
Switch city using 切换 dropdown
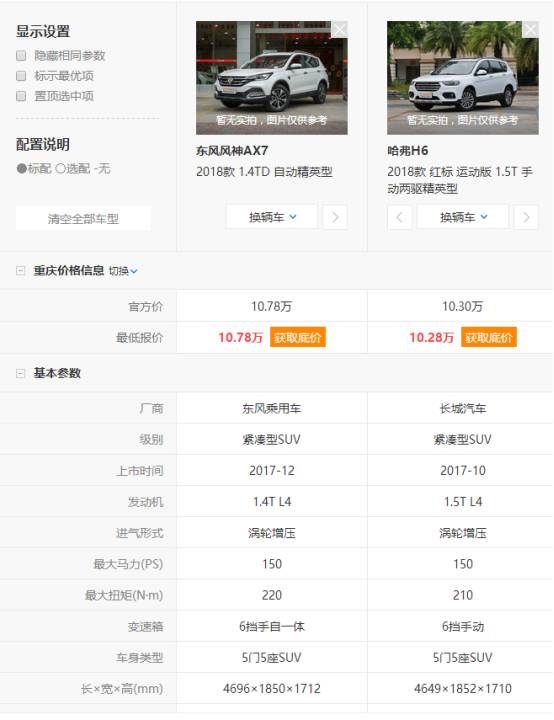click(x=123, y=271)
